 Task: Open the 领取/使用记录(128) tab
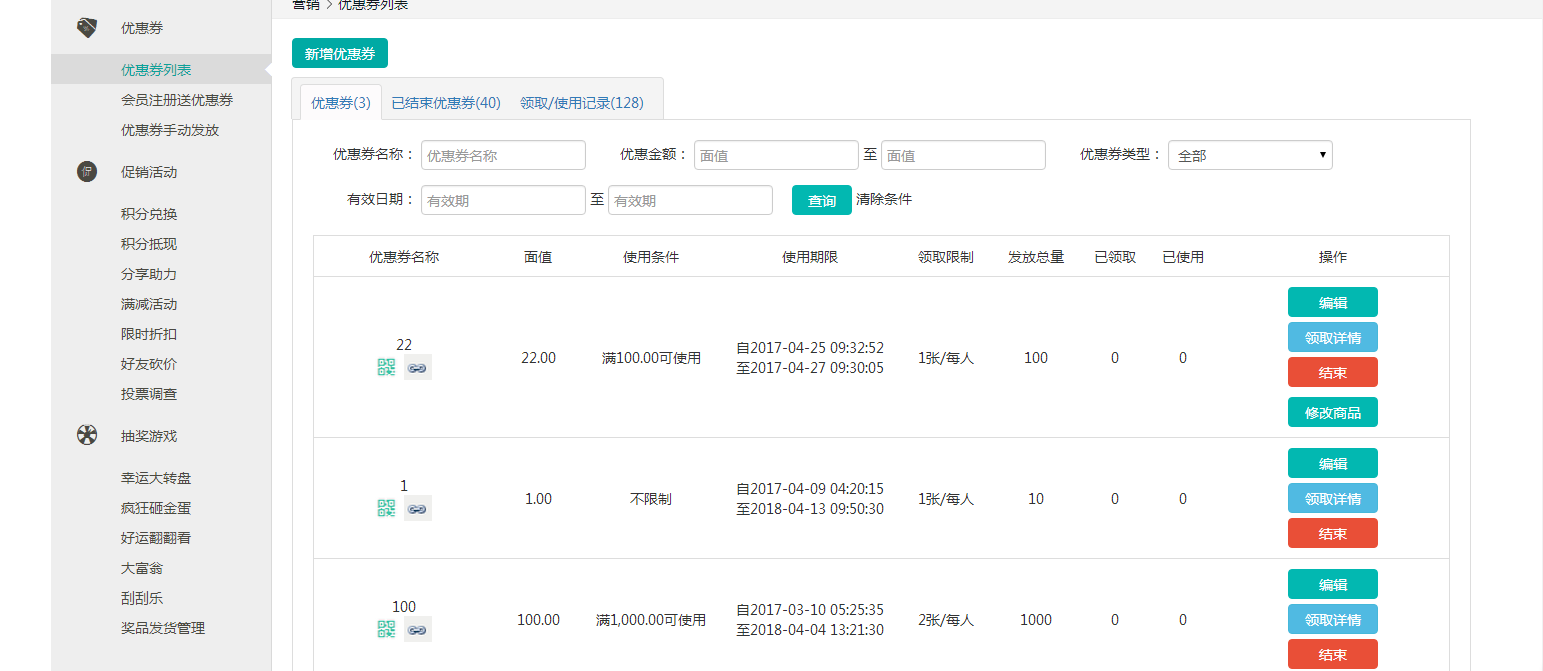(582, 102)
